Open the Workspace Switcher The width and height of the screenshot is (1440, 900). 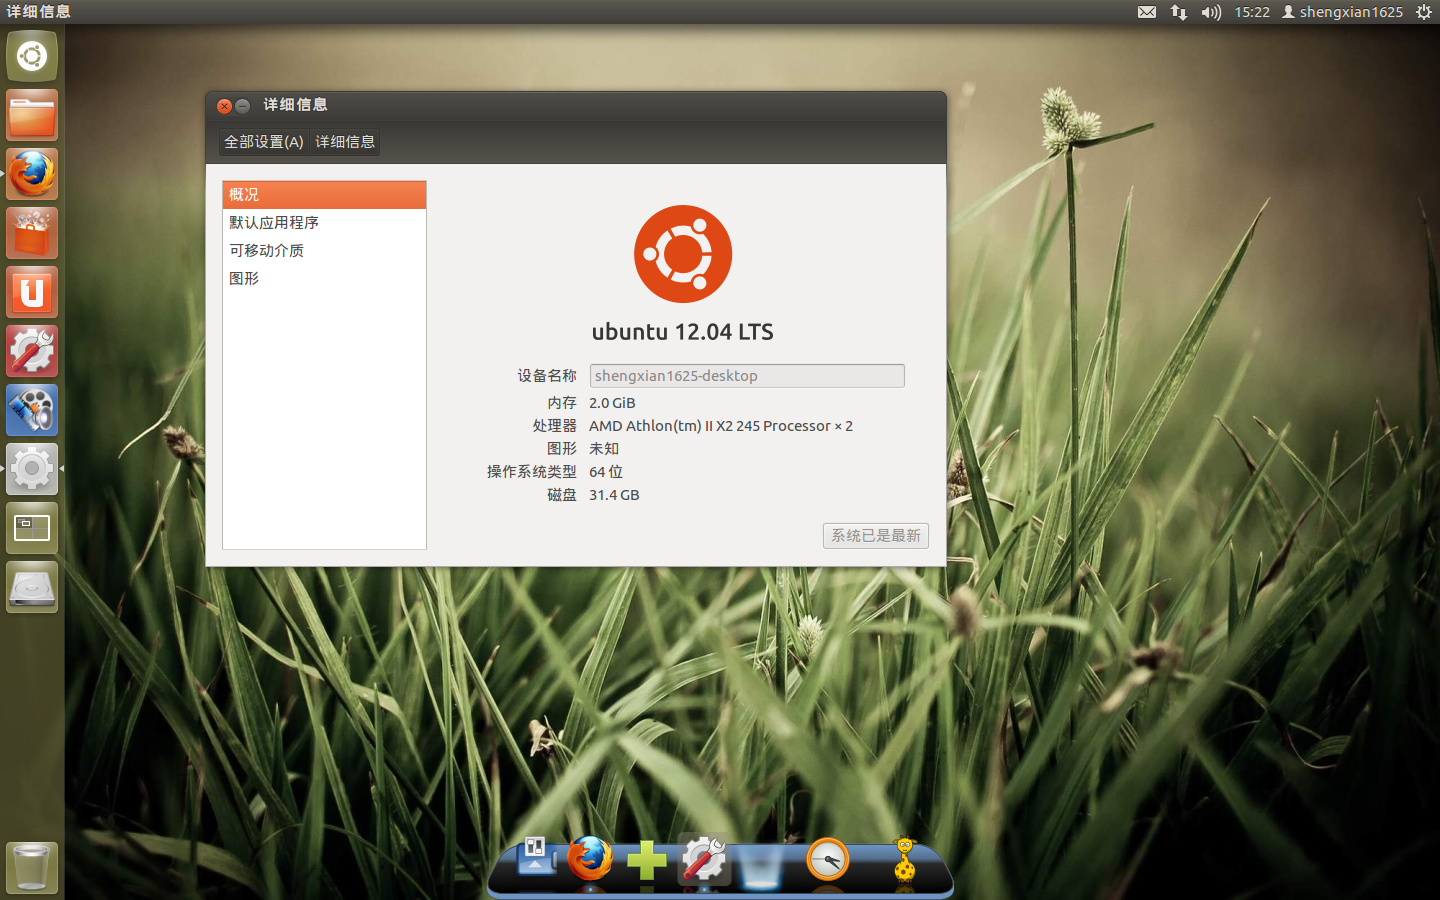(32, 528)
